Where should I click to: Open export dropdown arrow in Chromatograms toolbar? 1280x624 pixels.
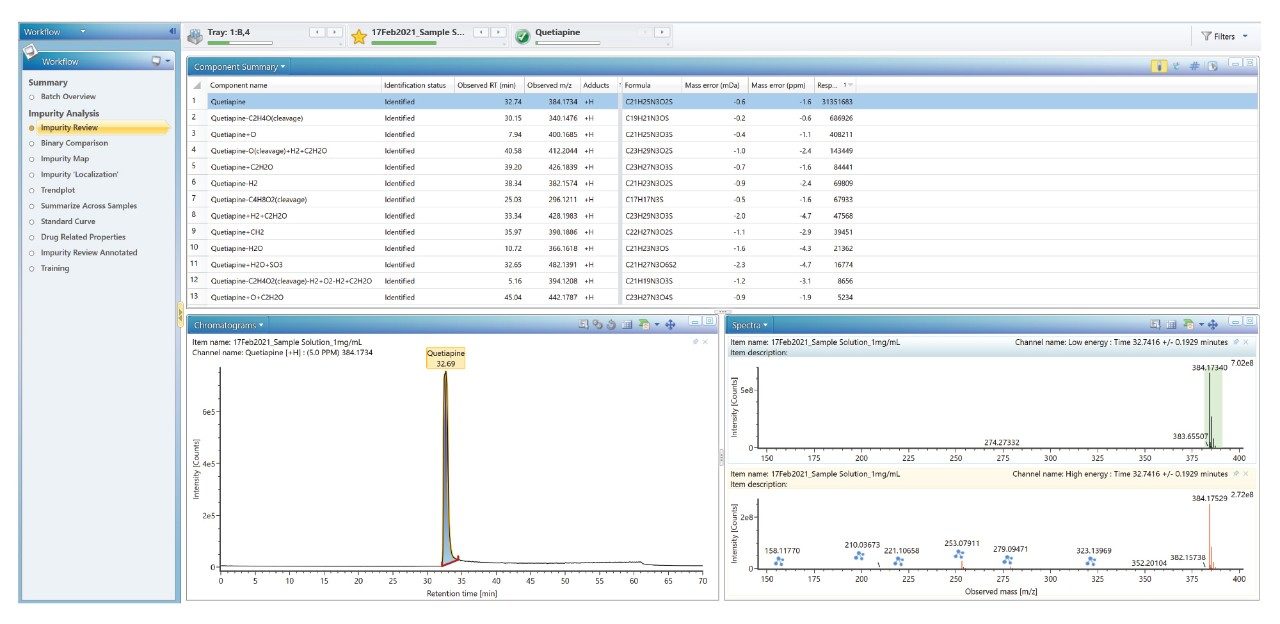point(657,325)
